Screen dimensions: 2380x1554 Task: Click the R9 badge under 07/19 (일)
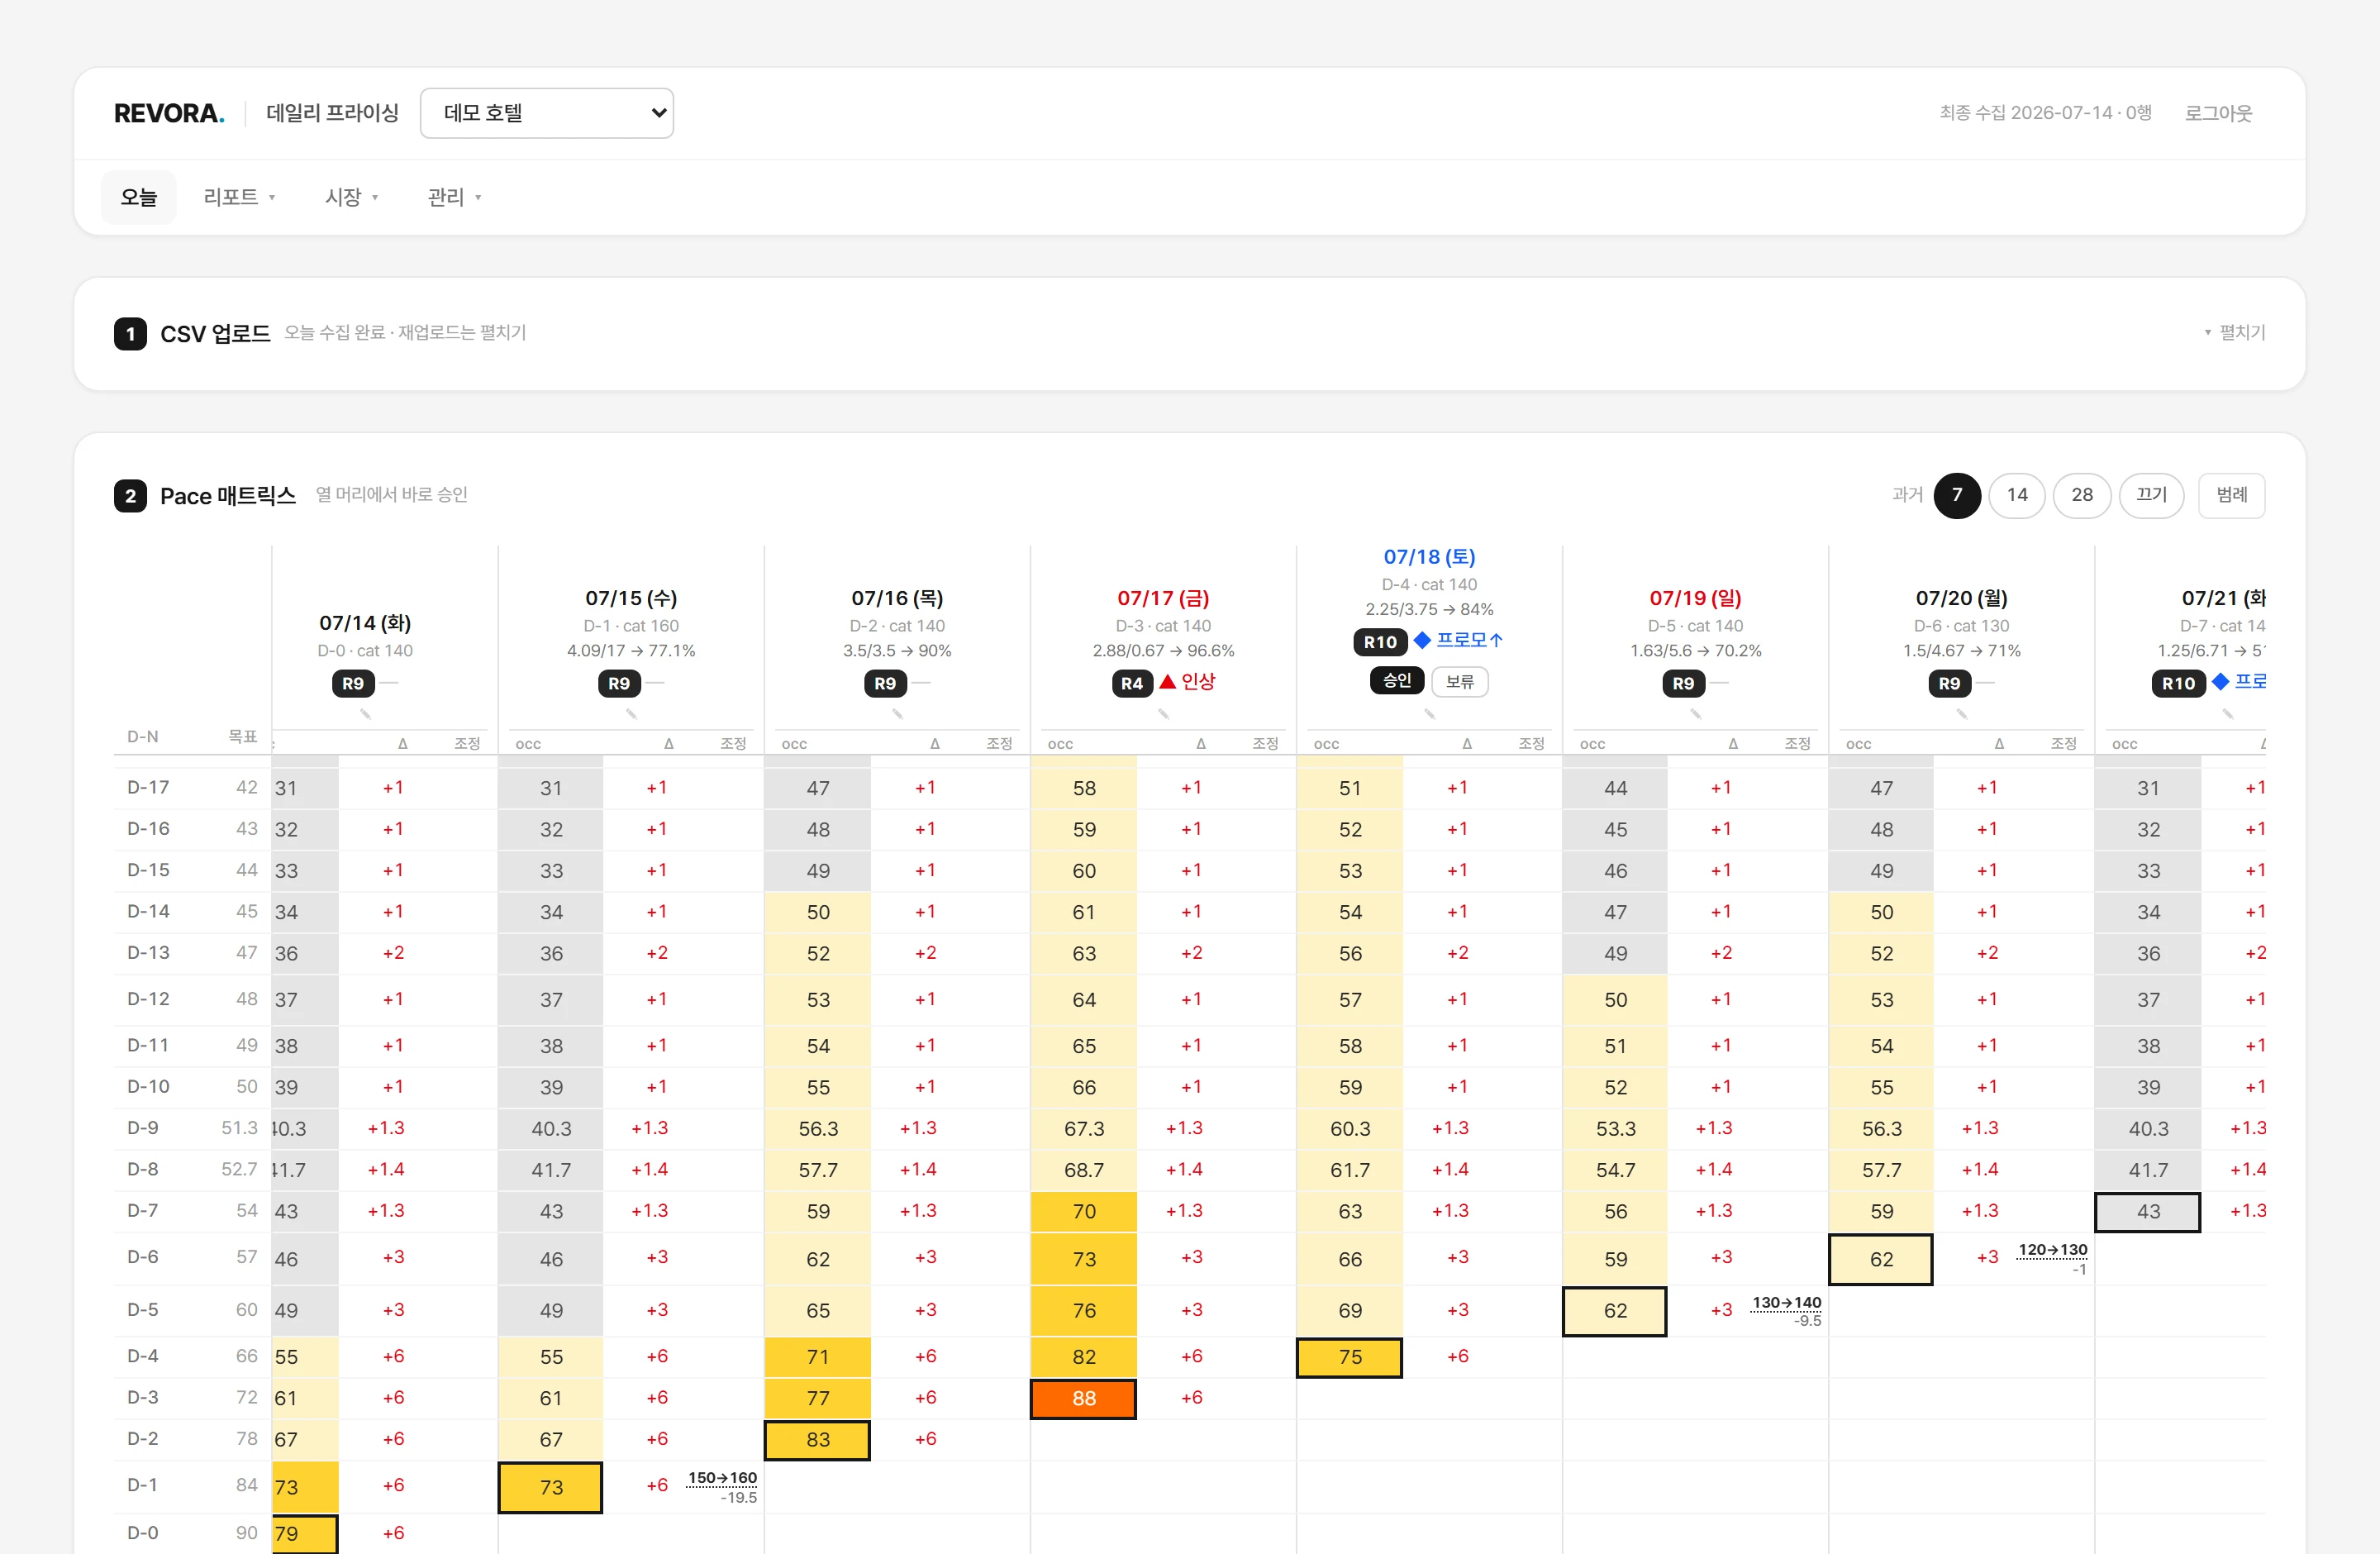click(x=1683, y=683)
